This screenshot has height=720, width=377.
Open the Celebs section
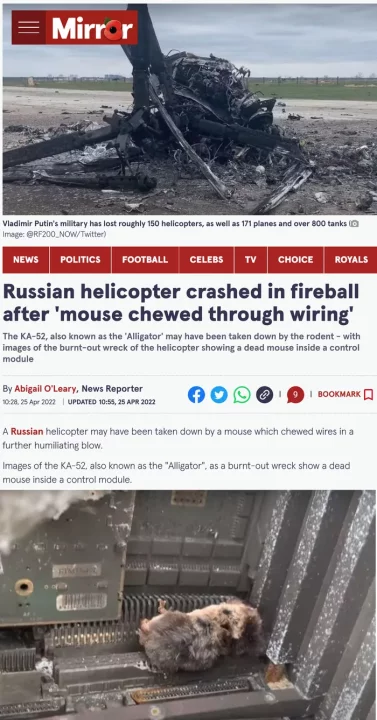tap(206, 260)
